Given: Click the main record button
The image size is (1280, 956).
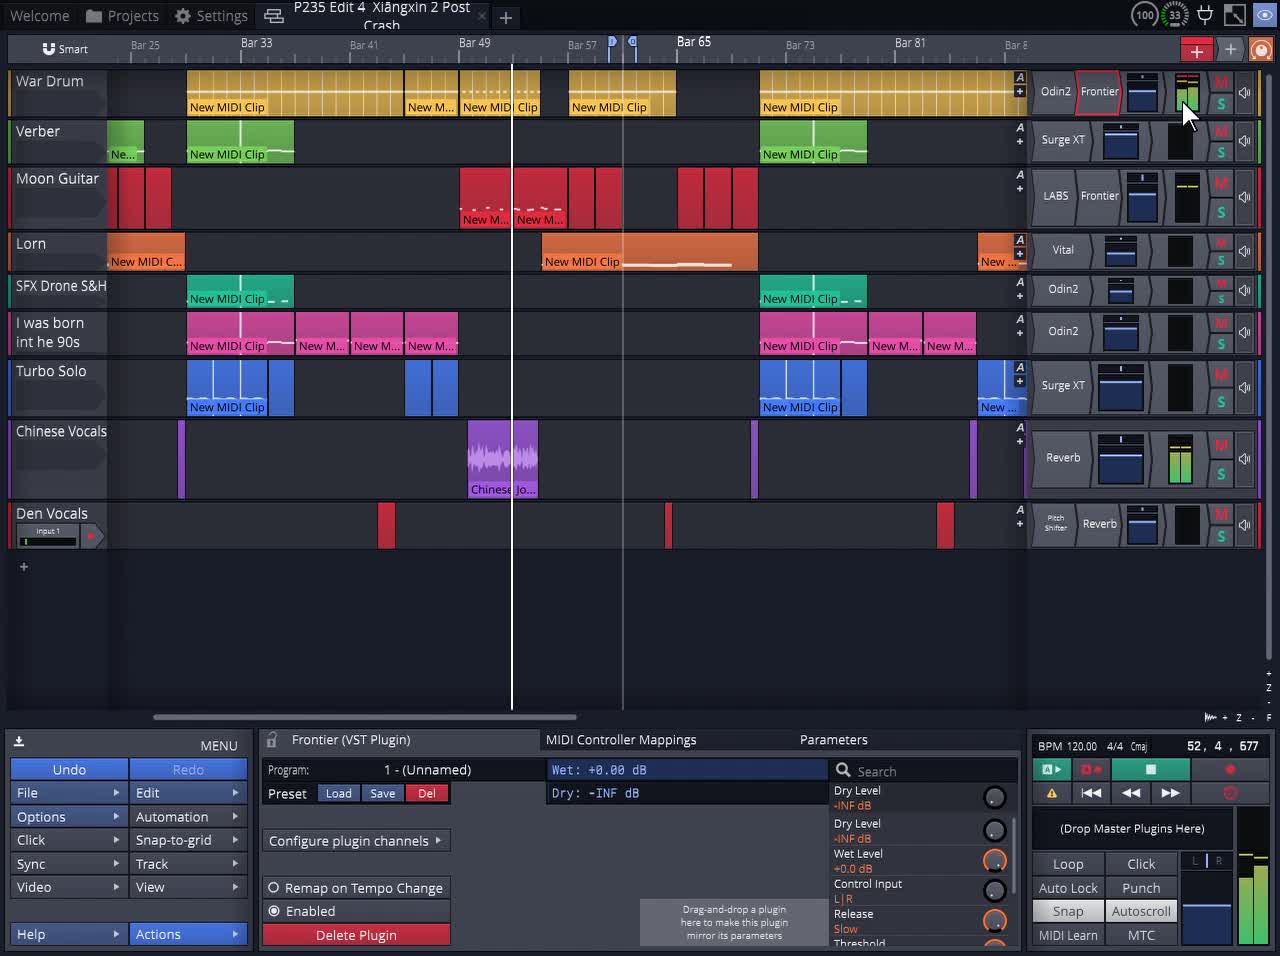Looking at the screenshot, I should point(1230,769).
